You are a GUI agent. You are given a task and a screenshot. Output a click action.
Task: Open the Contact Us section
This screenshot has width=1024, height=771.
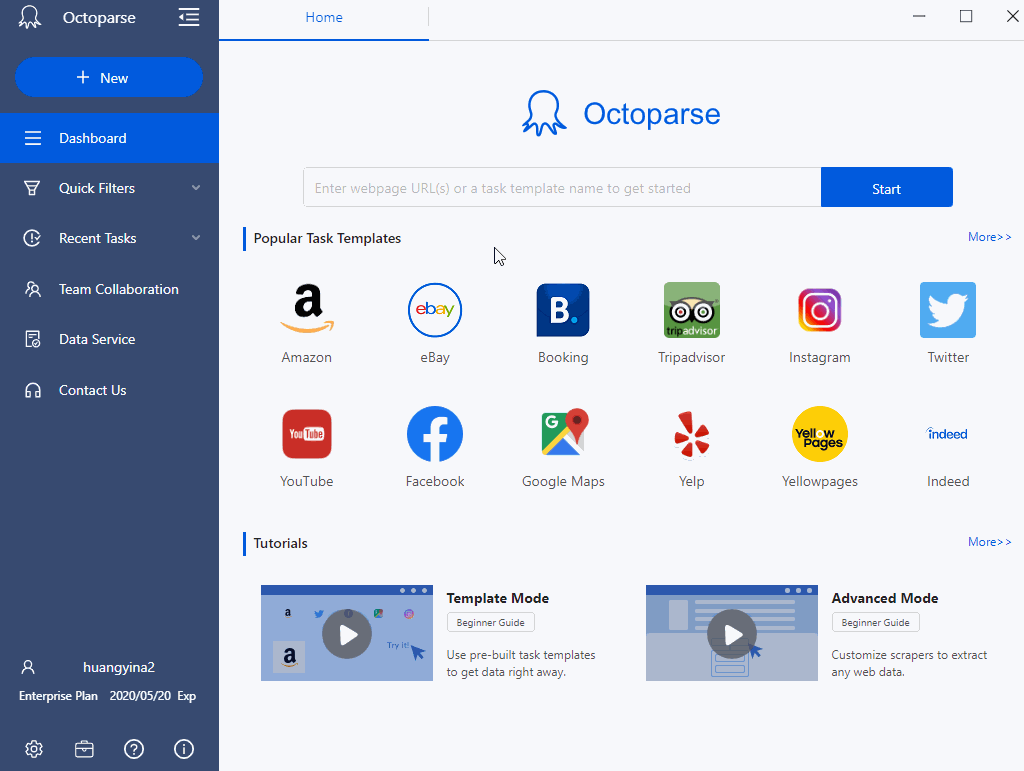[109, 390]
